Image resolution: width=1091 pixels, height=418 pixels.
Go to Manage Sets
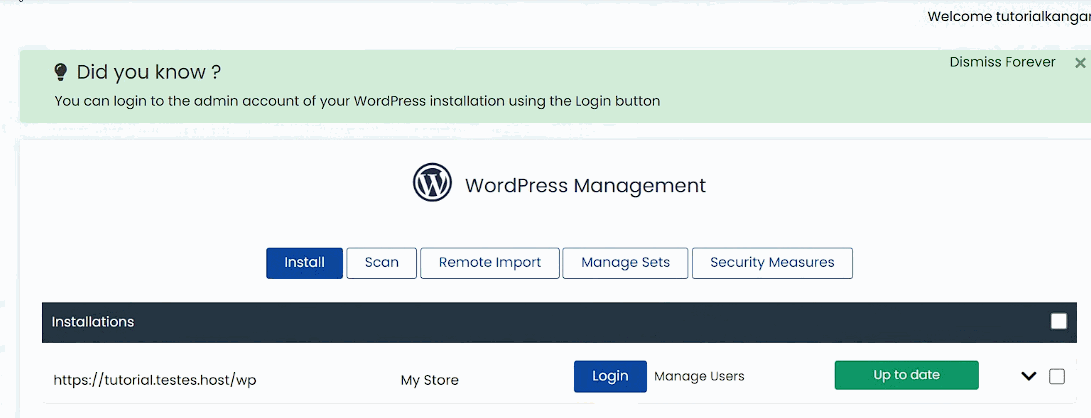pyautogui.click(x=625, y=263)
